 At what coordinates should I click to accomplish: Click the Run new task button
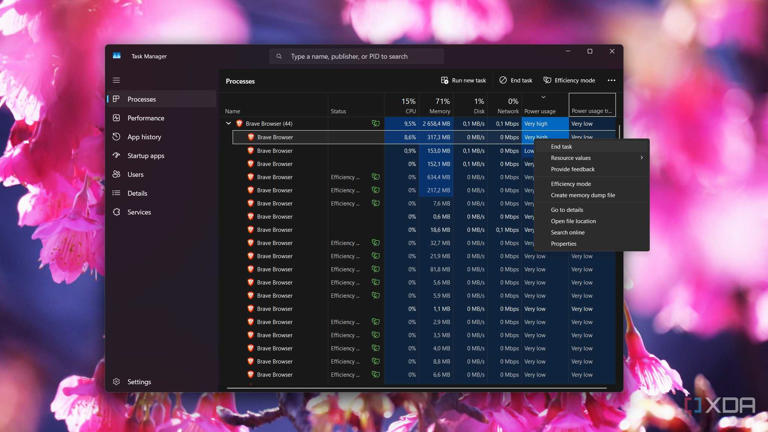(463, 80)
